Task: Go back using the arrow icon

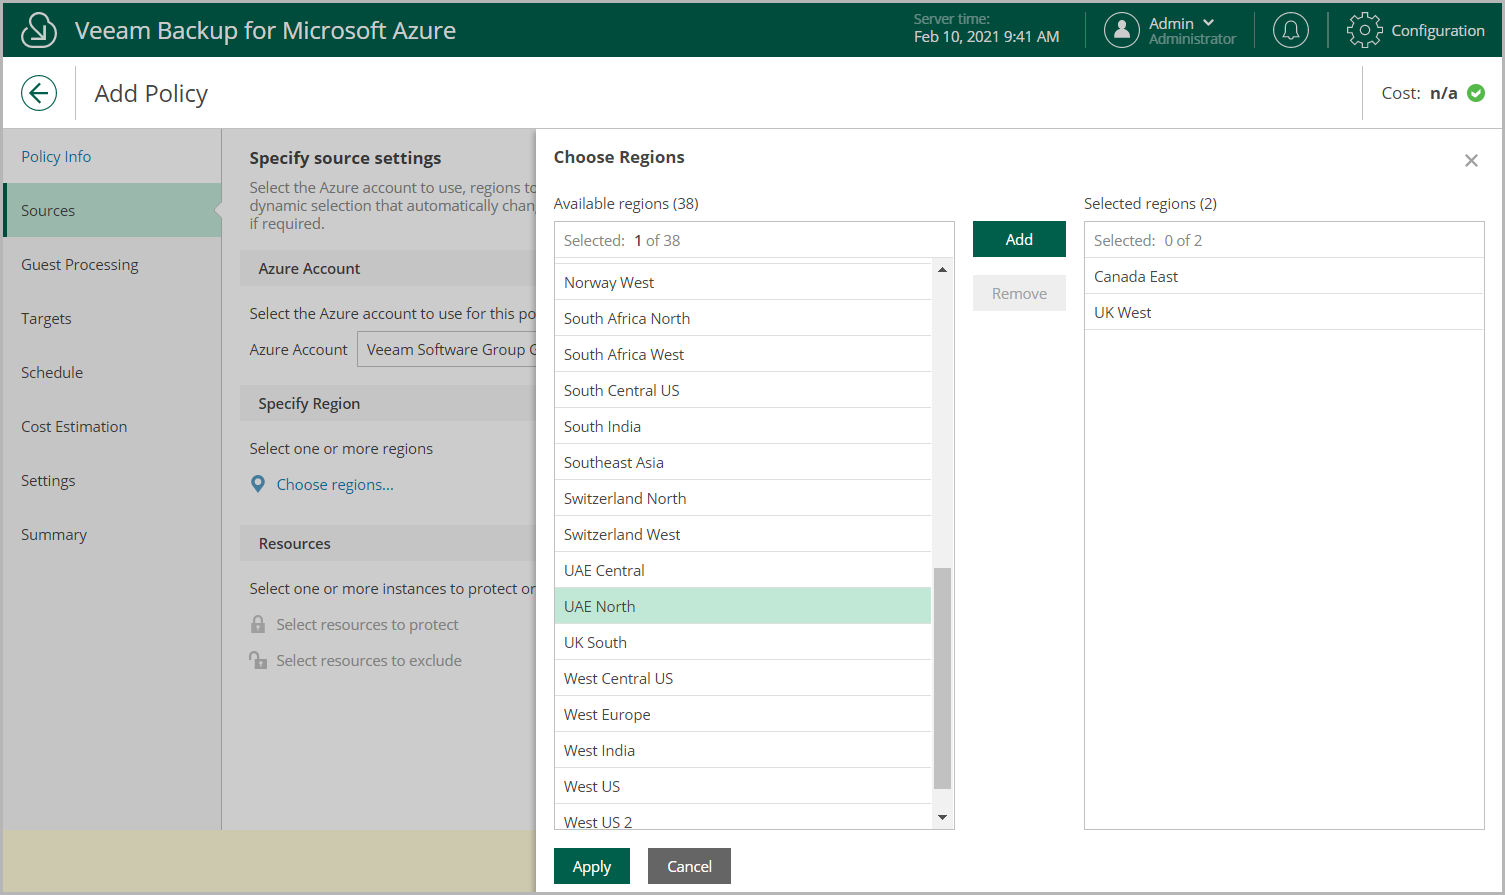Action: click(39, 93)
